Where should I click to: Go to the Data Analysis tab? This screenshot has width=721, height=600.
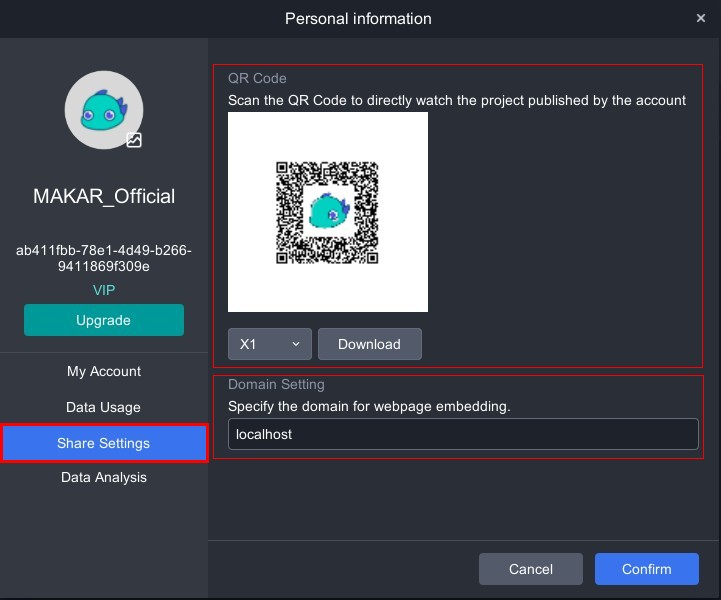[x=104, y=477]
